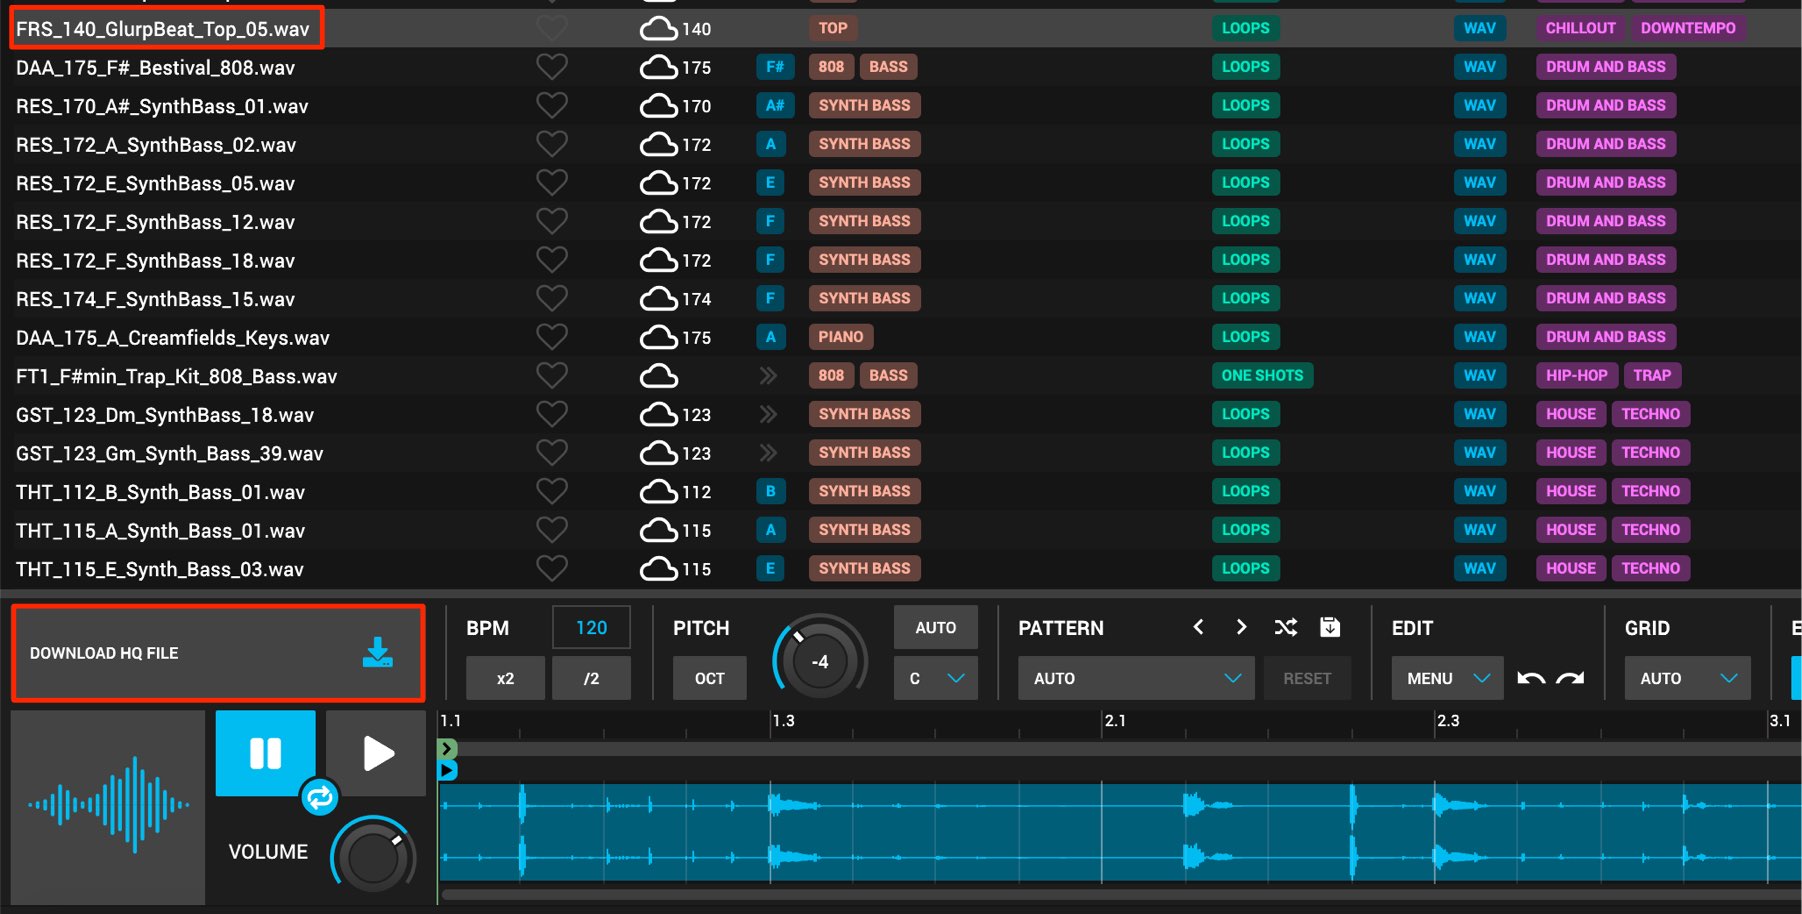1802x914 pixels.
Task: Click cloud download icon for DAA_175_F#_Bestival_808.wav
Action: (659, 67)
